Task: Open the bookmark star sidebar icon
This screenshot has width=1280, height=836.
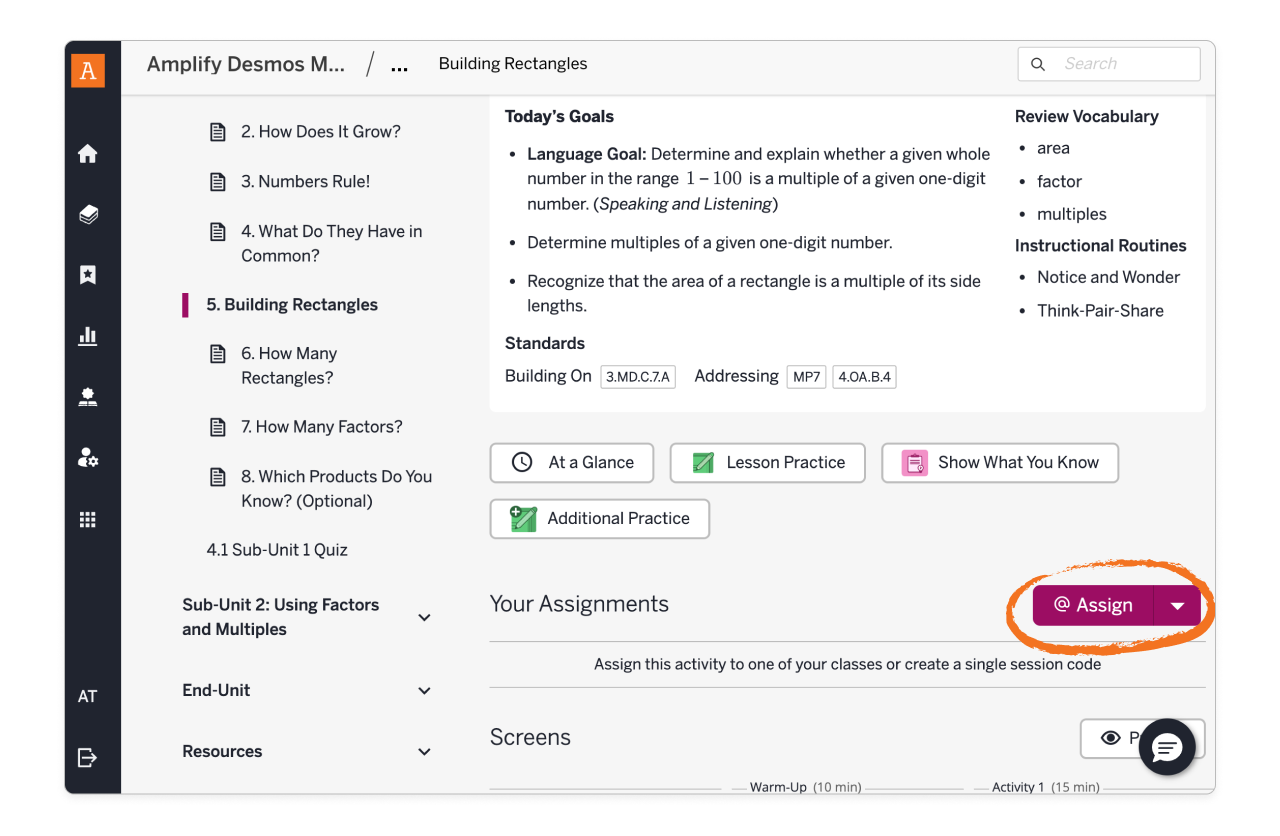Action: point(88,275)
